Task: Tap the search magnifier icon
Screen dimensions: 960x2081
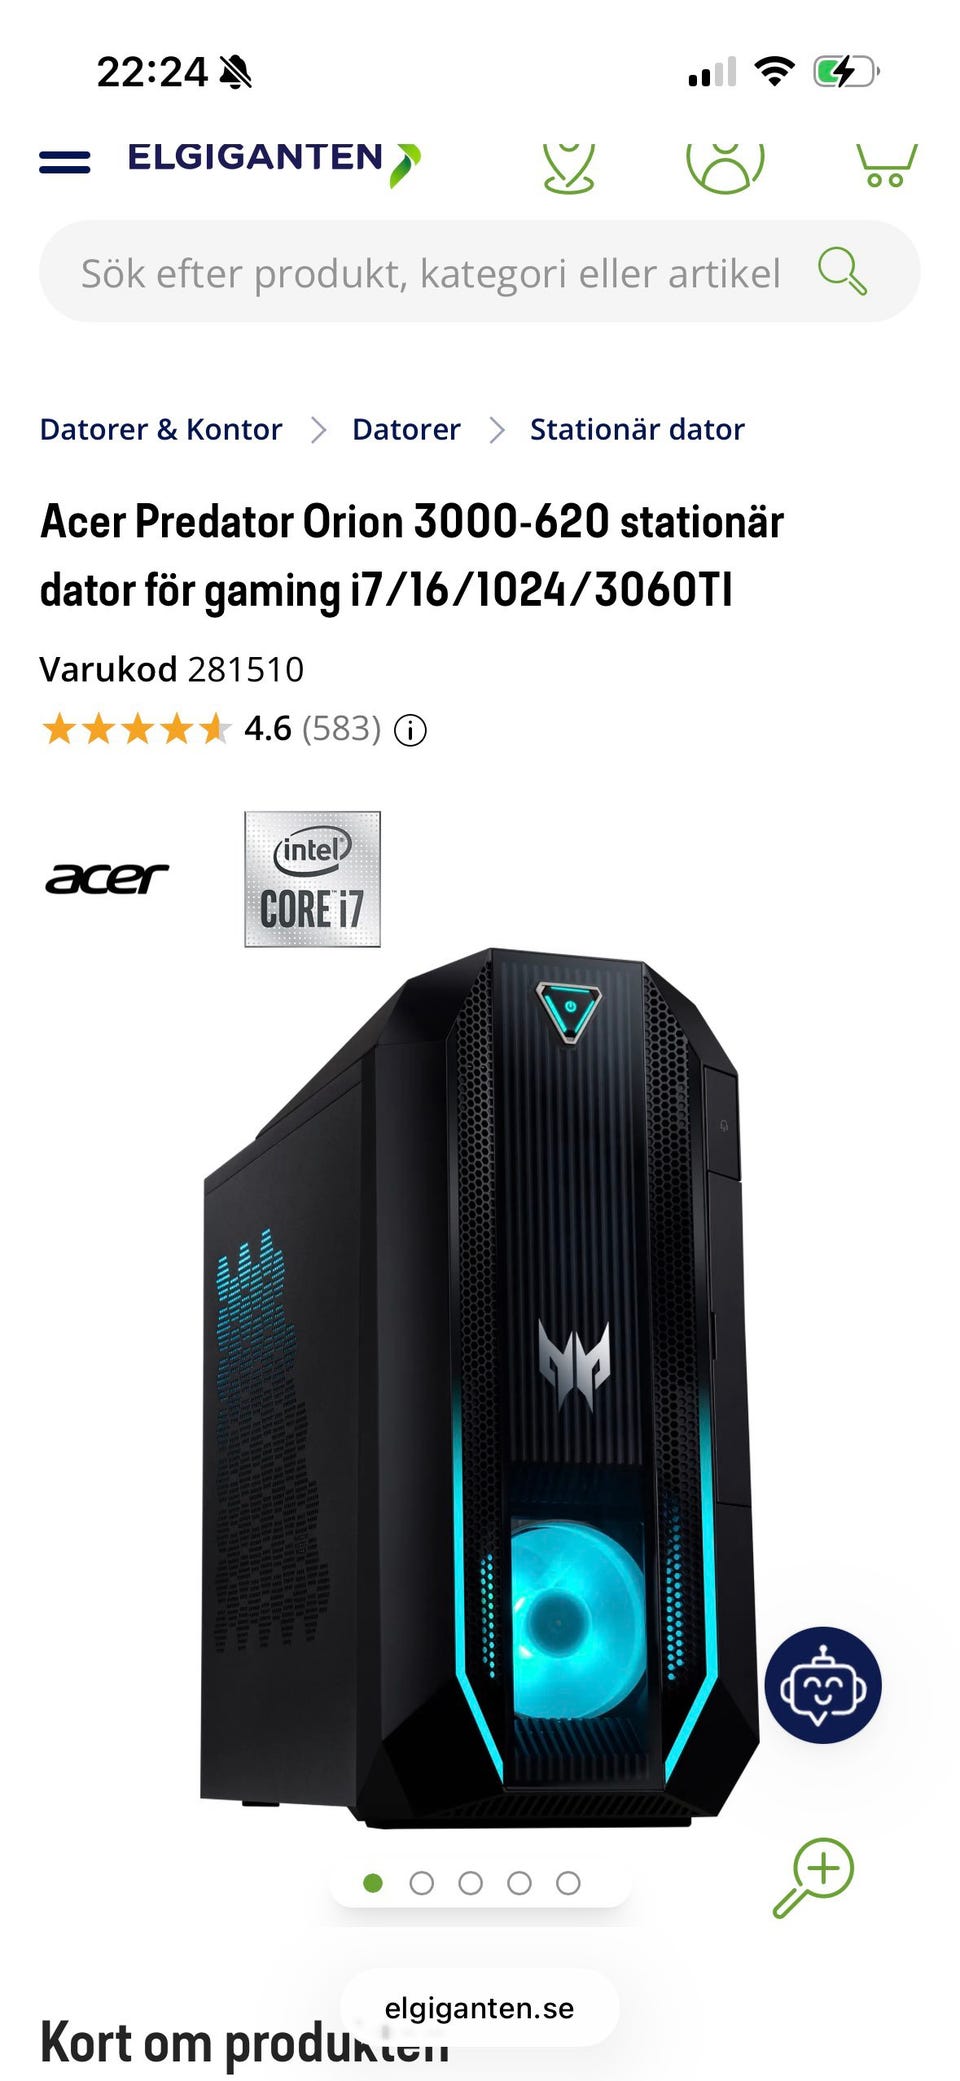Action: click(x=842, y=271)
